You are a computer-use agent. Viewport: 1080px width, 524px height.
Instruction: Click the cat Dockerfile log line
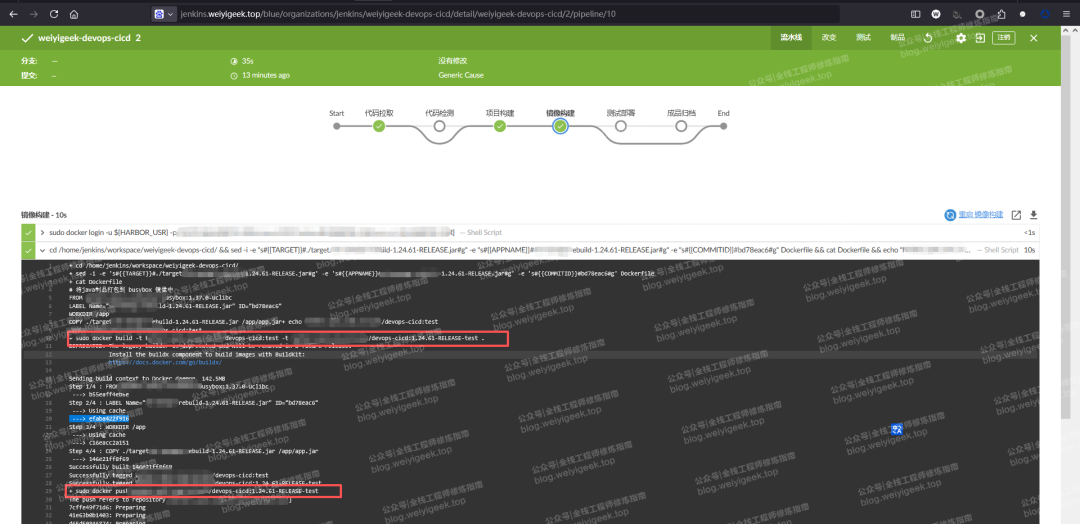tap(94, 281)
